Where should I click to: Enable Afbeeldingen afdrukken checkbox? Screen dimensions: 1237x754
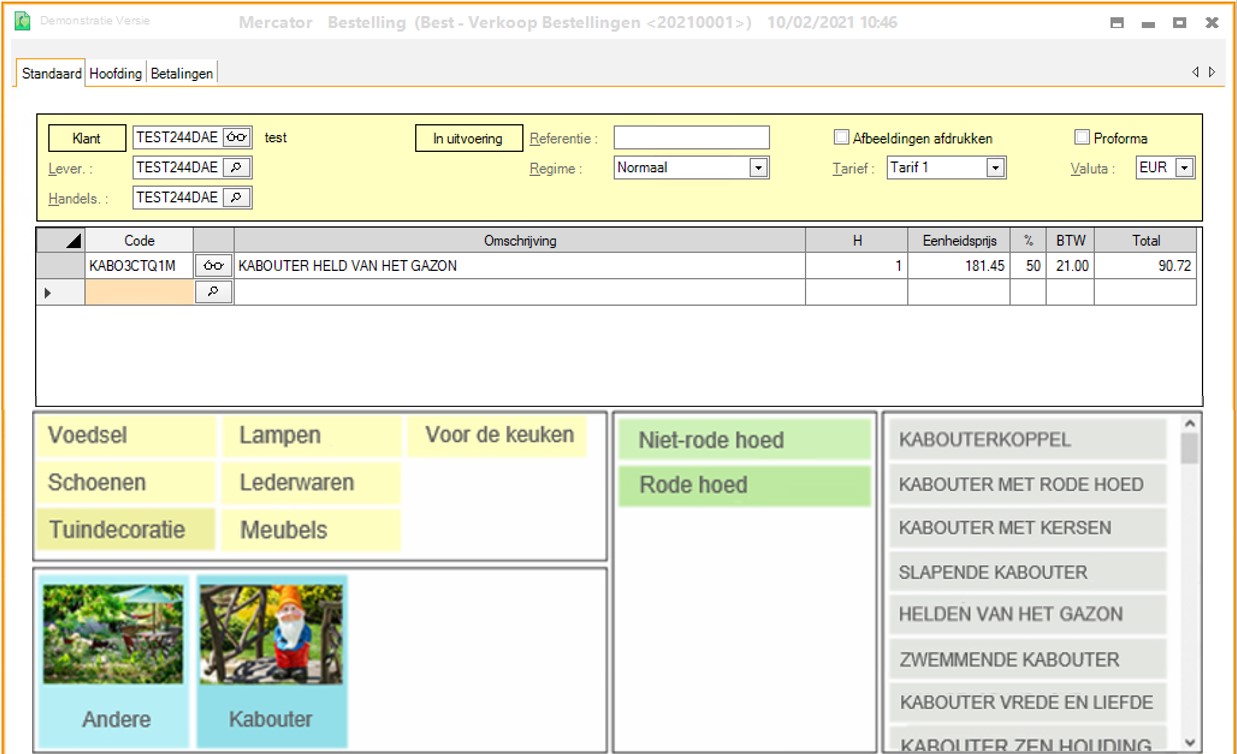coord(842,138)
